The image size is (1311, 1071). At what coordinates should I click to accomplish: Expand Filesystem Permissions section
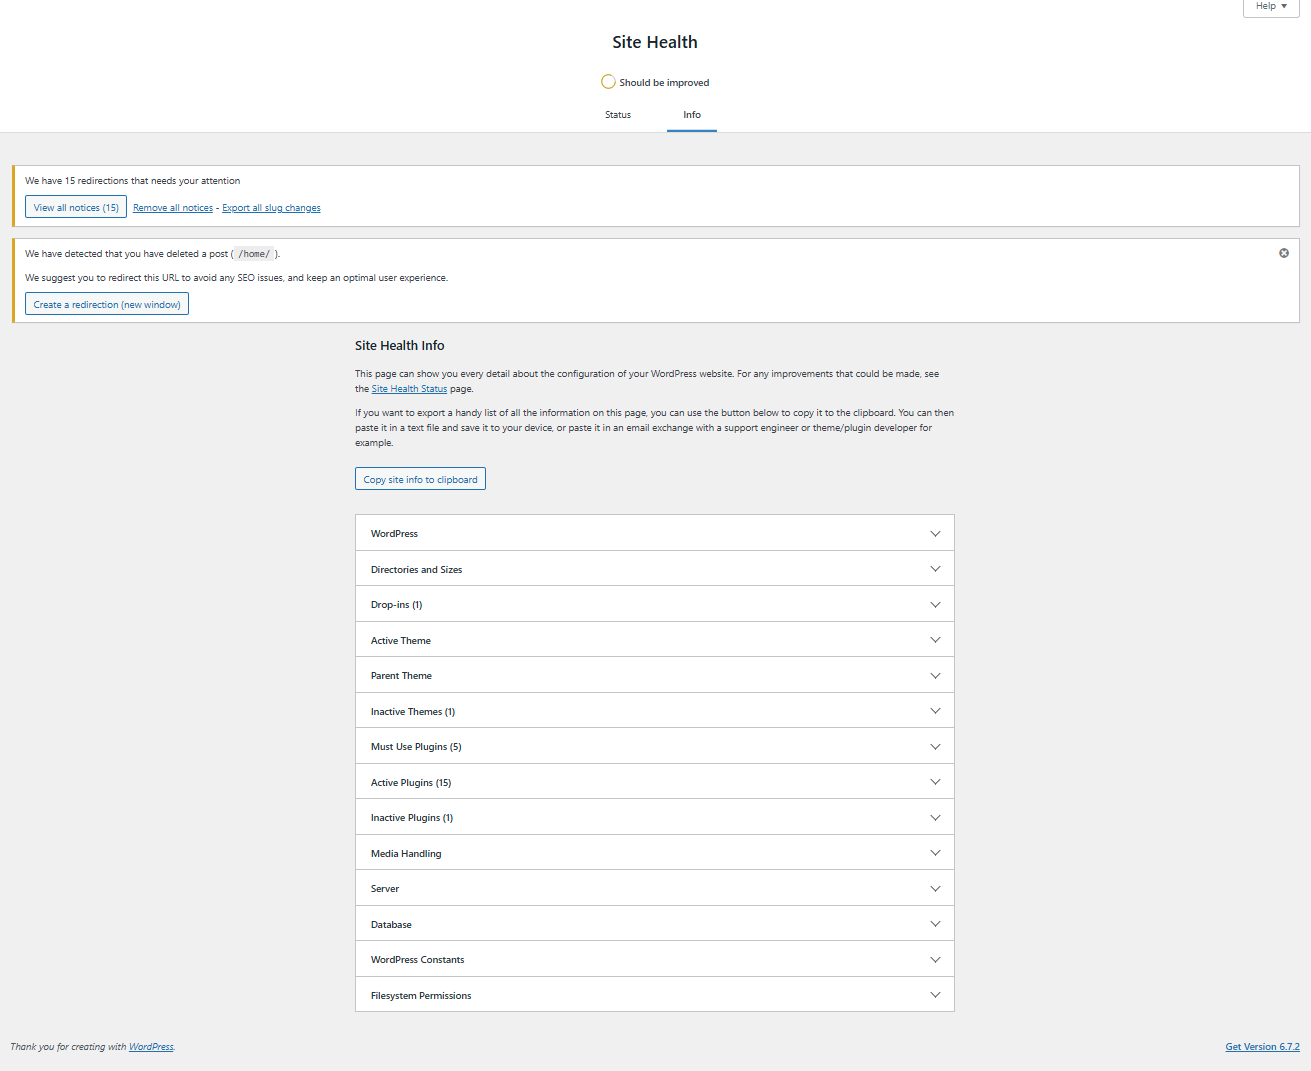tap(655, 995)
